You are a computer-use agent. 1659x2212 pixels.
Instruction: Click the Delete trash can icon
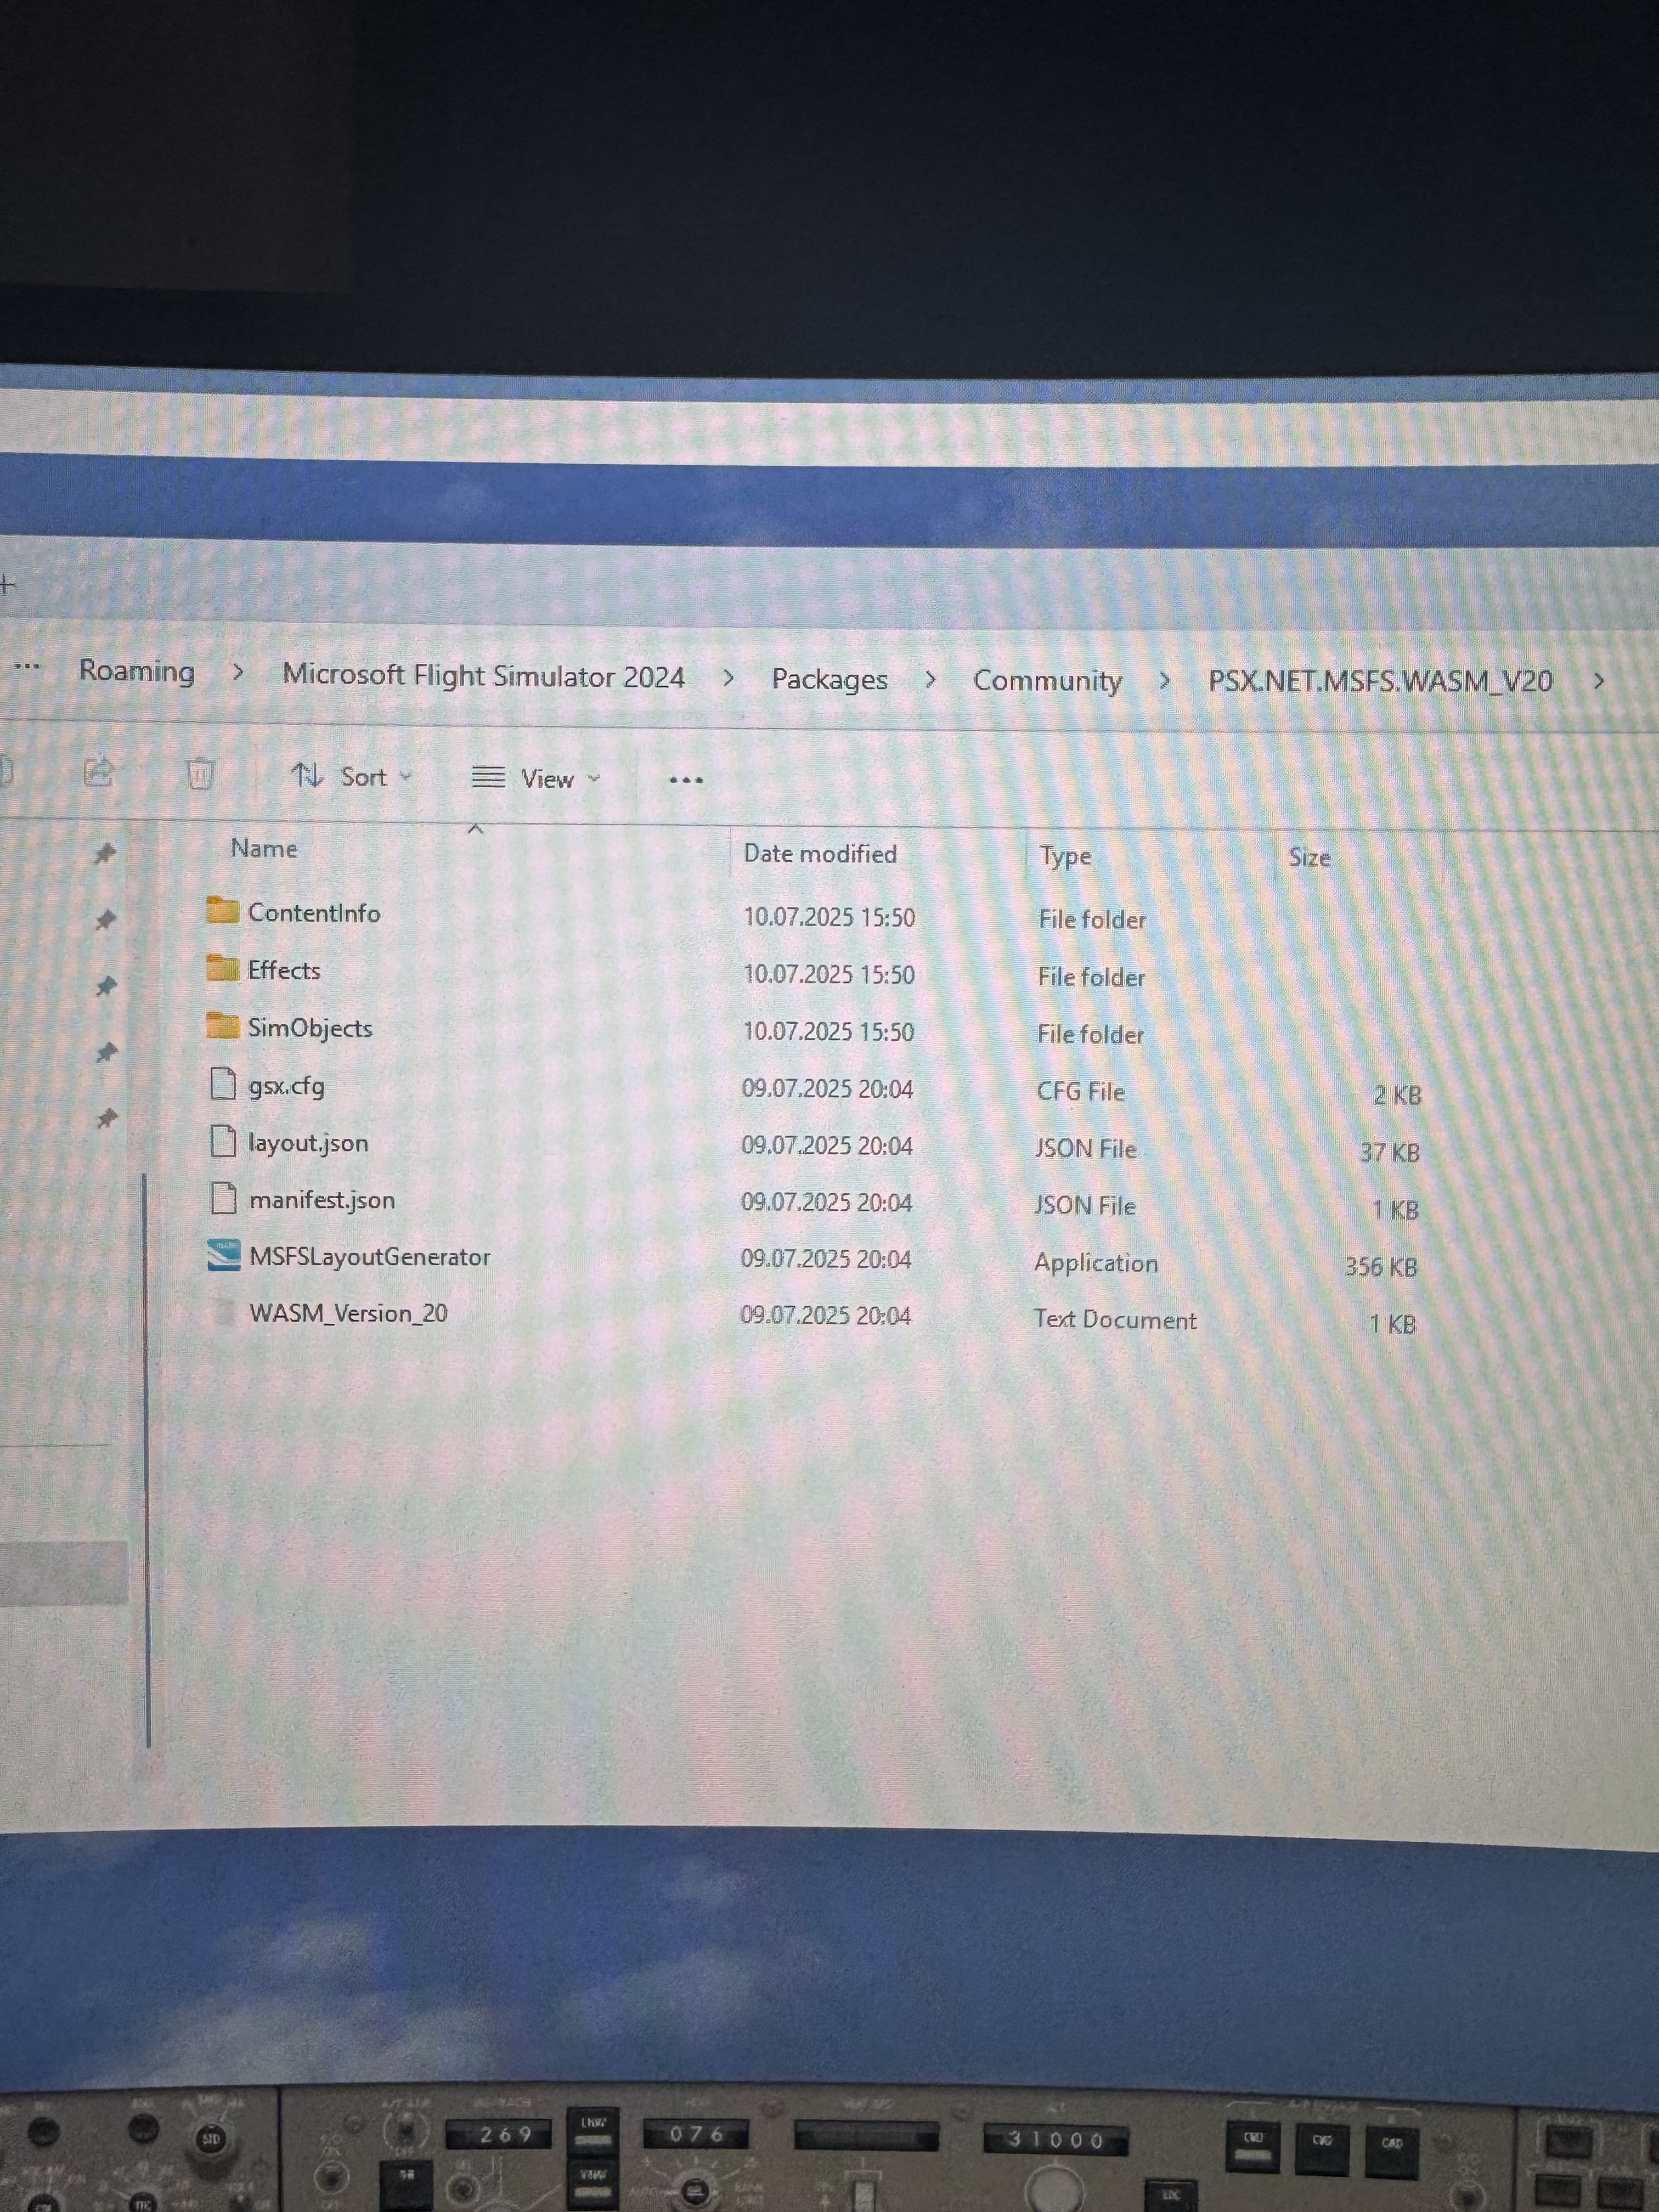[x=200, y=773]
